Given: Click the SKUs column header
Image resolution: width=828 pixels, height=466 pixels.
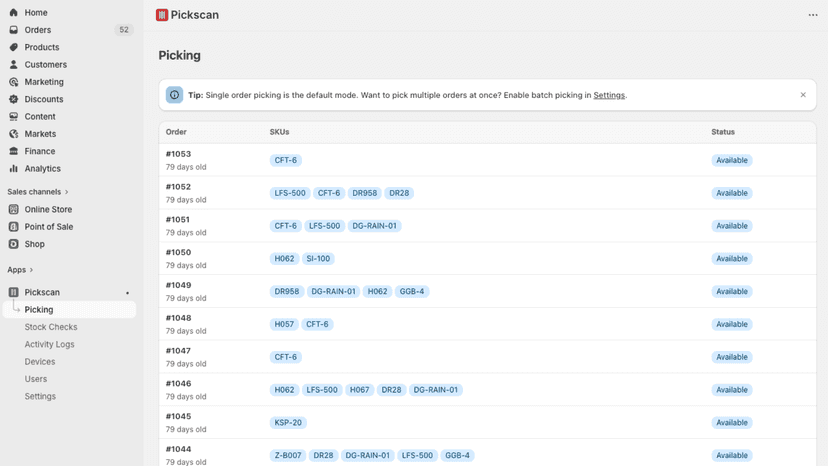Looking at the screenshot, I should pos(279,132).
